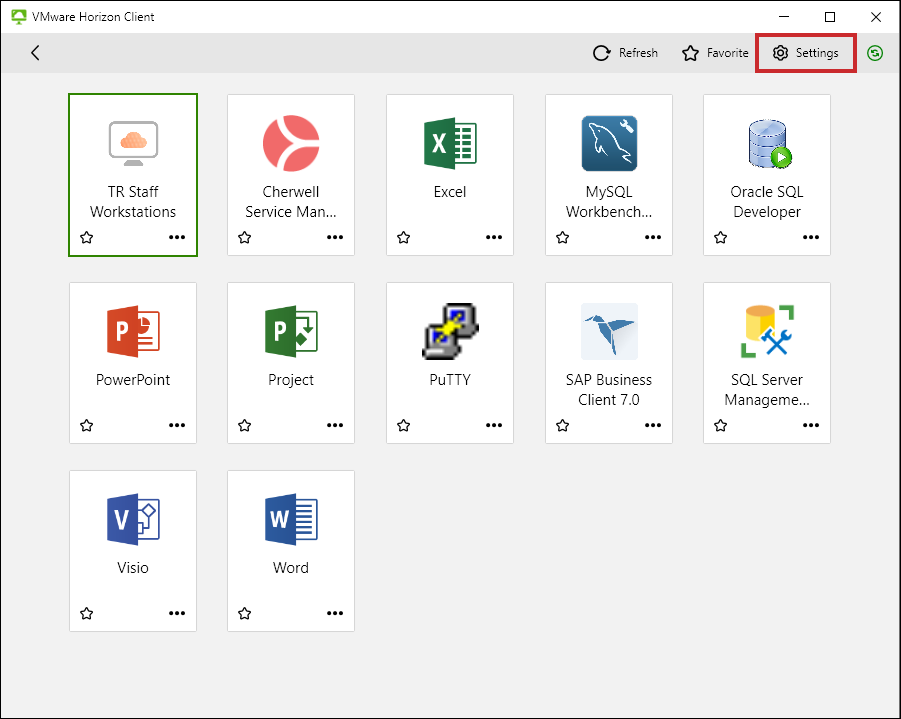Star the Oracle SQL Developer tile
Screen dimensions: 901x719
[x=721, y=237]
